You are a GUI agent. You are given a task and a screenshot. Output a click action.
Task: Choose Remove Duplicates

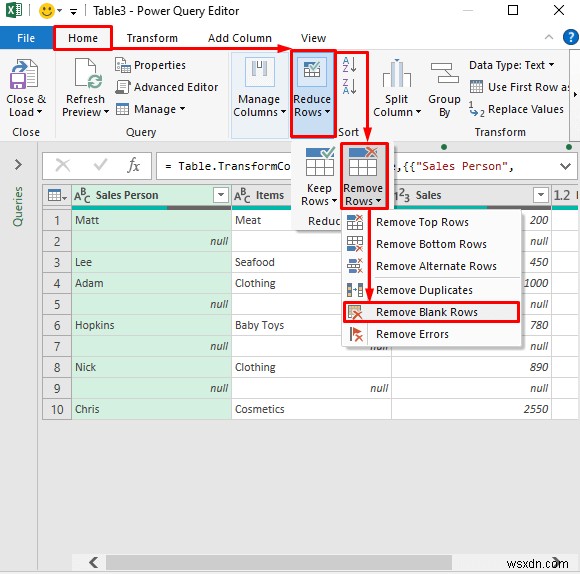(x=431, y=290)
